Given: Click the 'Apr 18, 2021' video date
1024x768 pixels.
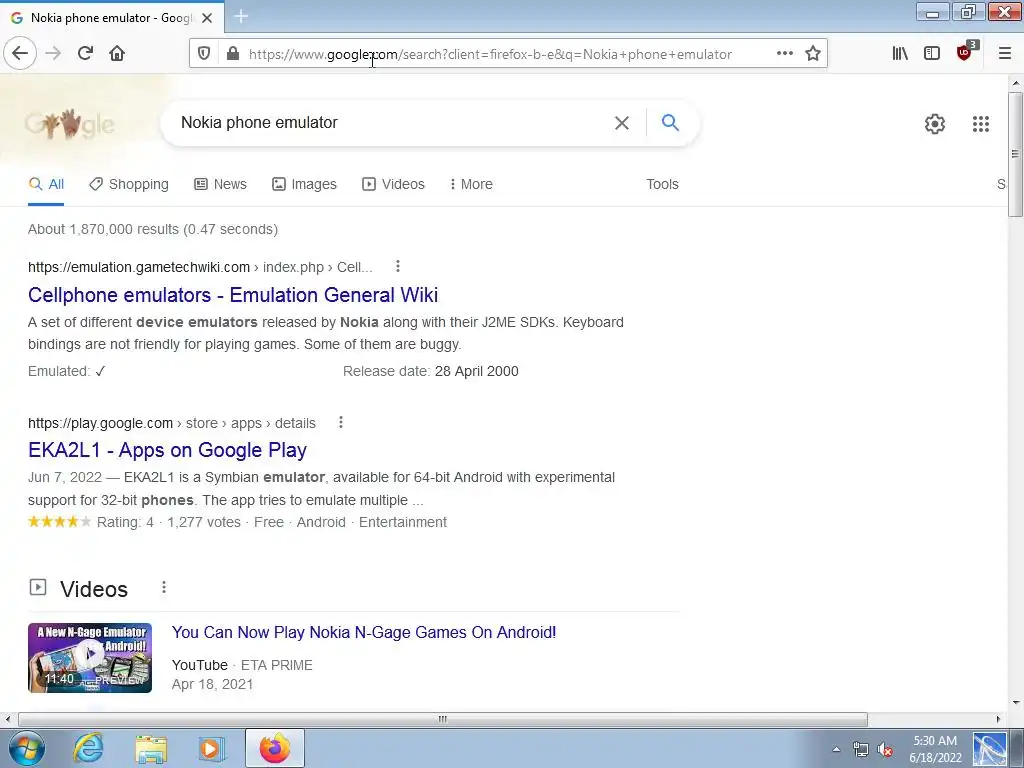Looking at the screenshot, I should [x=212, y=684].
